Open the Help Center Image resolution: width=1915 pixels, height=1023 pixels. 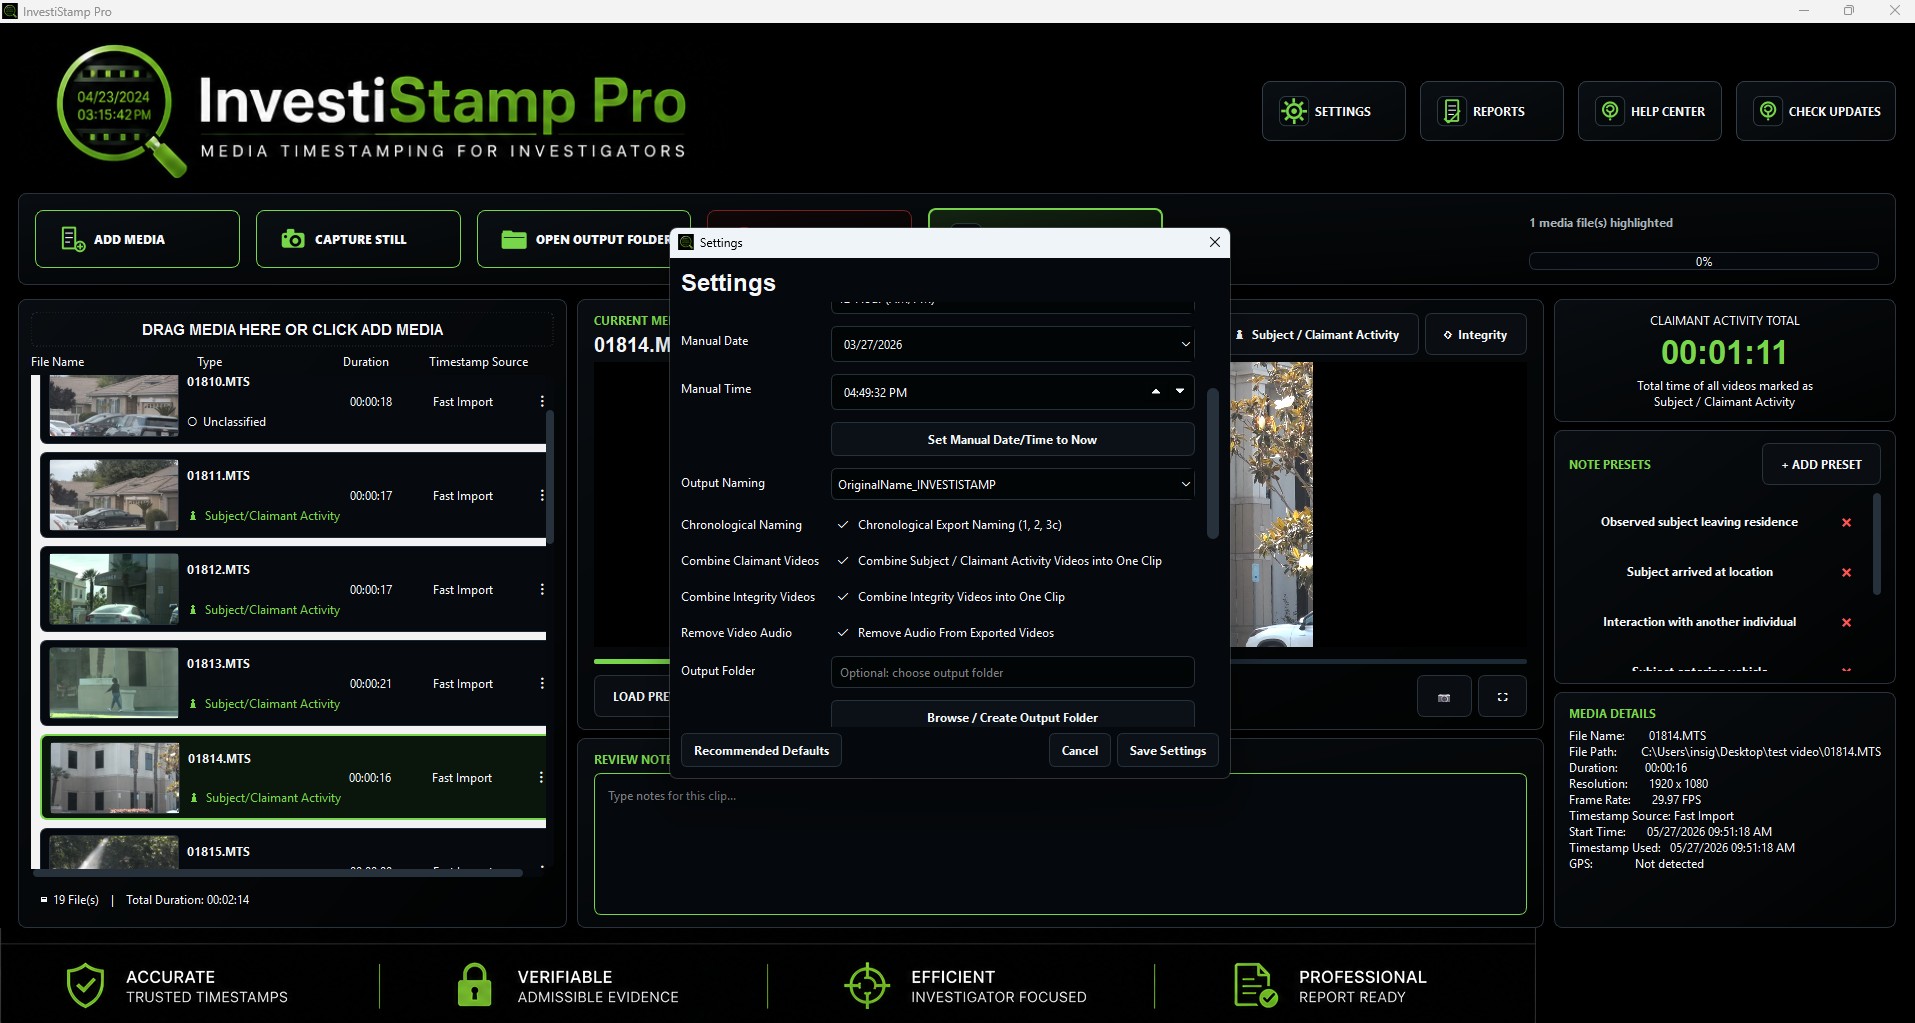pyautogui.click(x=1649, y=111)
